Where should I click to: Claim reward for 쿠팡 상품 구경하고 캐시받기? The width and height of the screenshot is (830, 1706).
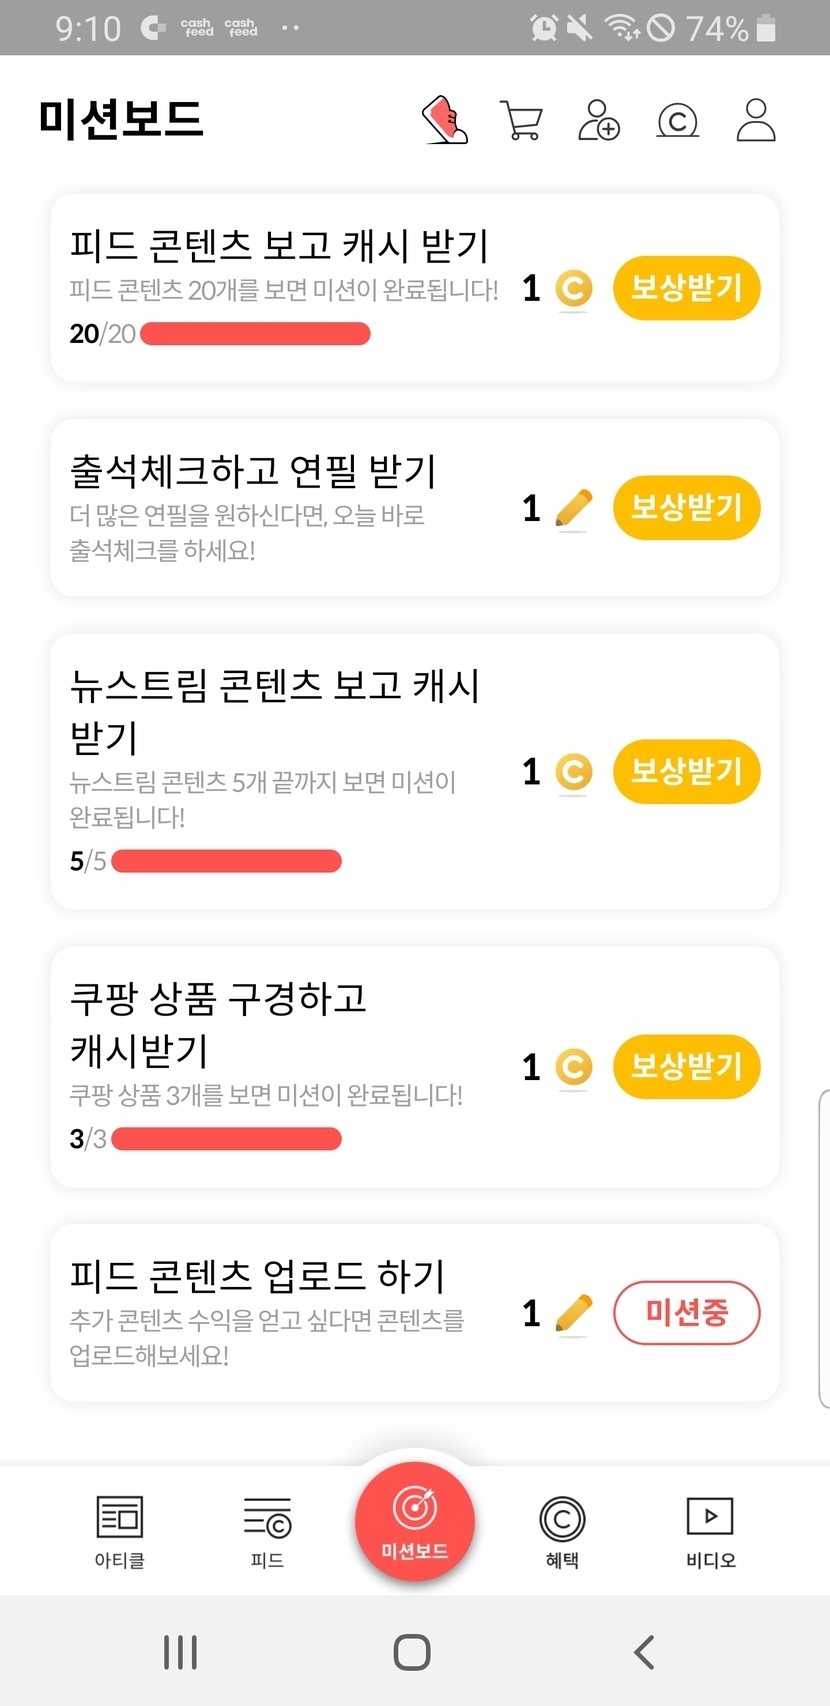pyautogui.click(x=686, y=1066)
